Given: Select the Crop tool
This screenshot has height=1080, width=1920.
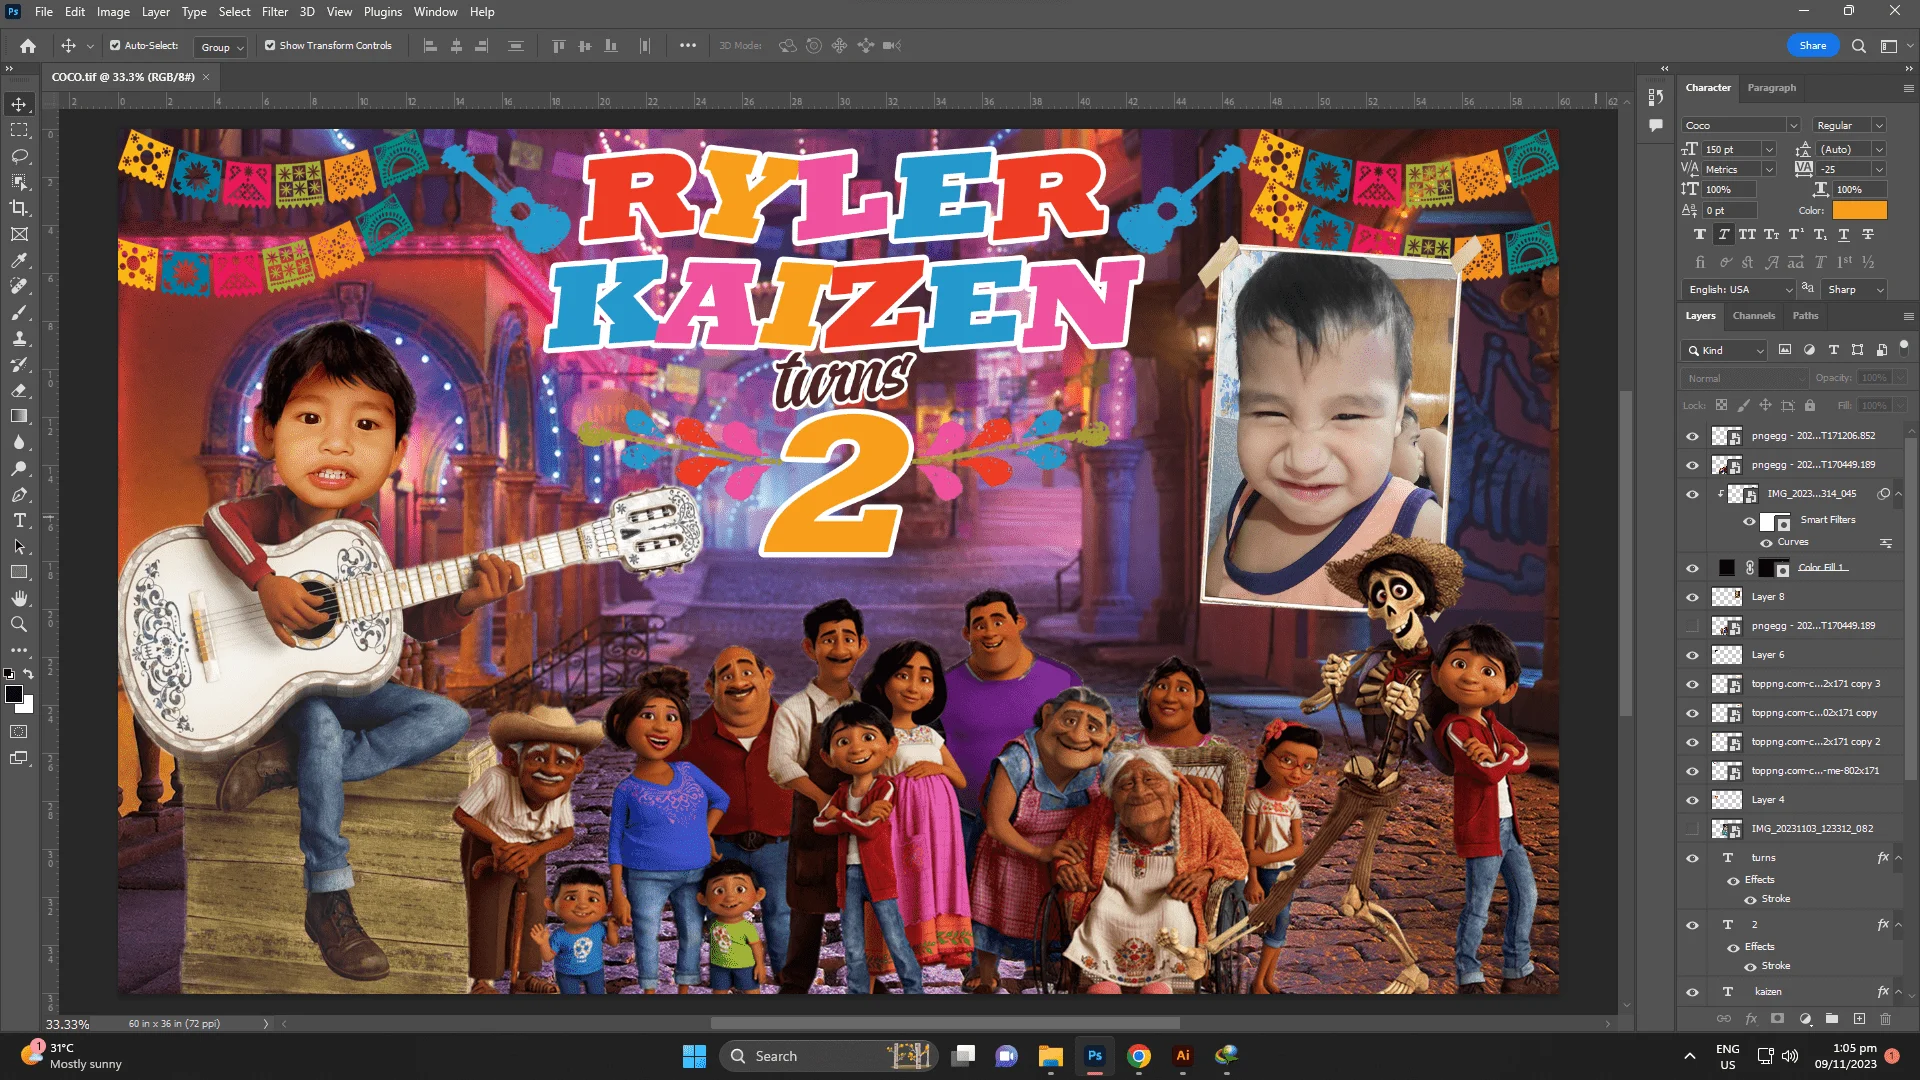Looking at the screenshot, I should pyautogui.click(x=19, y=208).
